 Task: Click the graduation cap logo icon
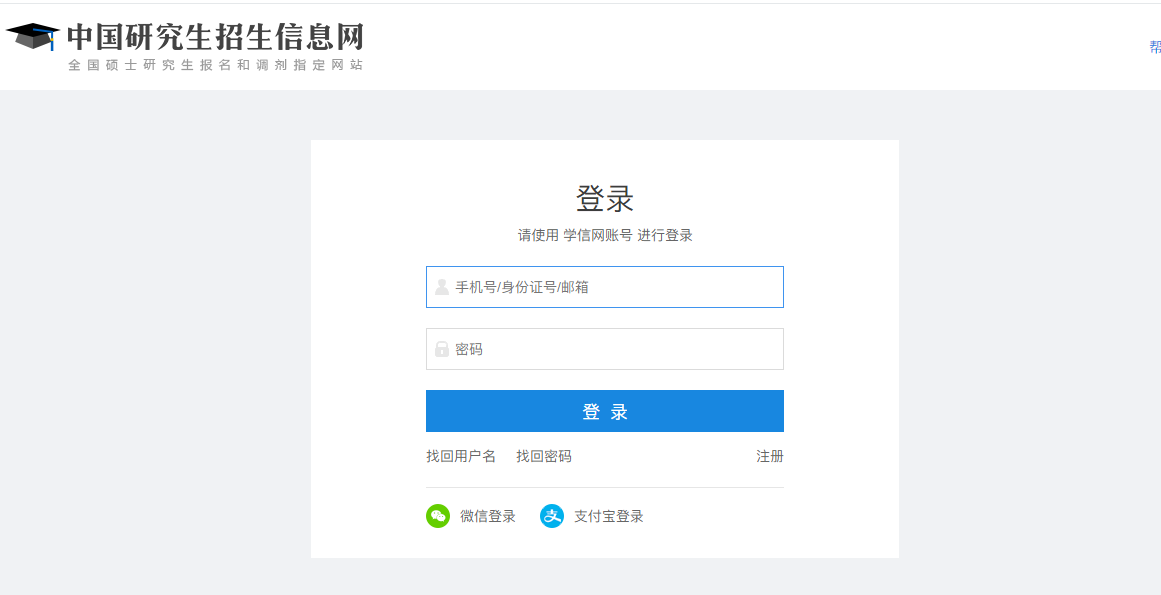(x=33, y=36)
